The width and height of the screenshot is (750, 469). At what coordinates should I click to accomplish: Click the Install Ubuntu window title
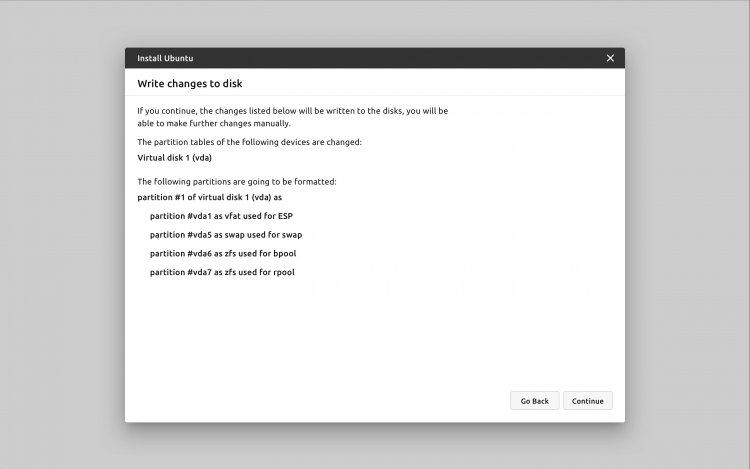pos(165,58)
